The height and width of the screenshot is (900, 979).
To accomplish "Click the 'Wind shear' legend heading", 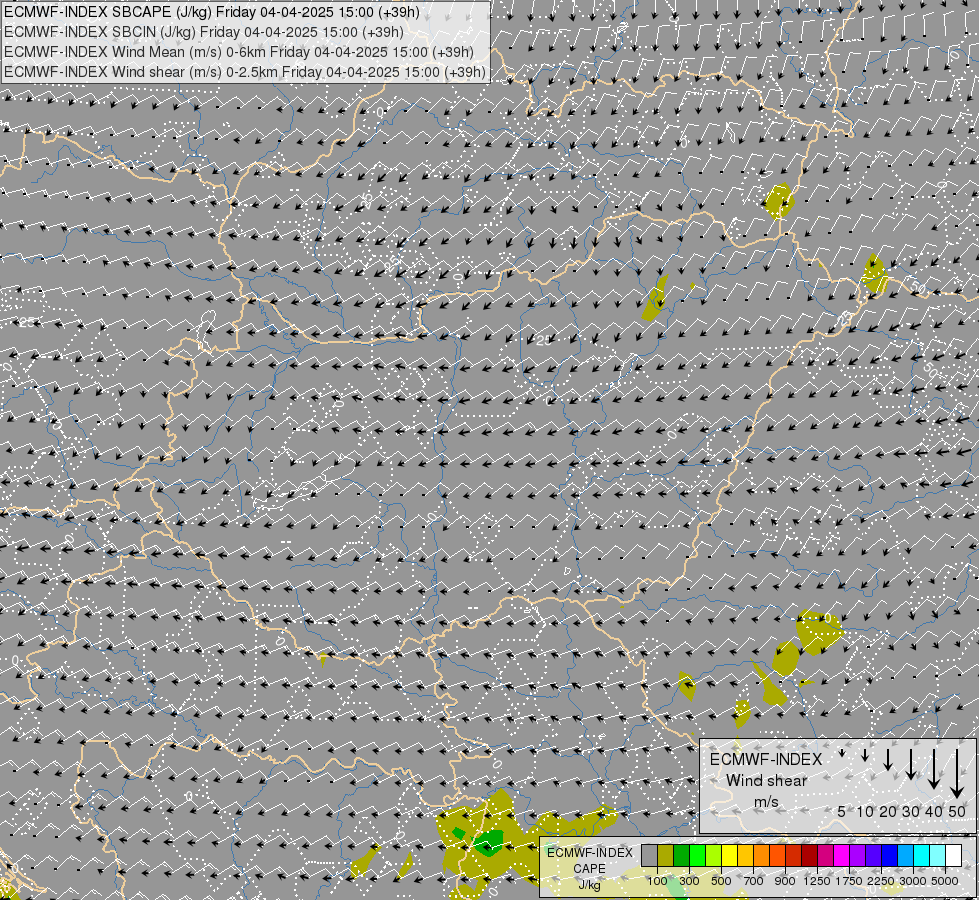I will (767, 781).
